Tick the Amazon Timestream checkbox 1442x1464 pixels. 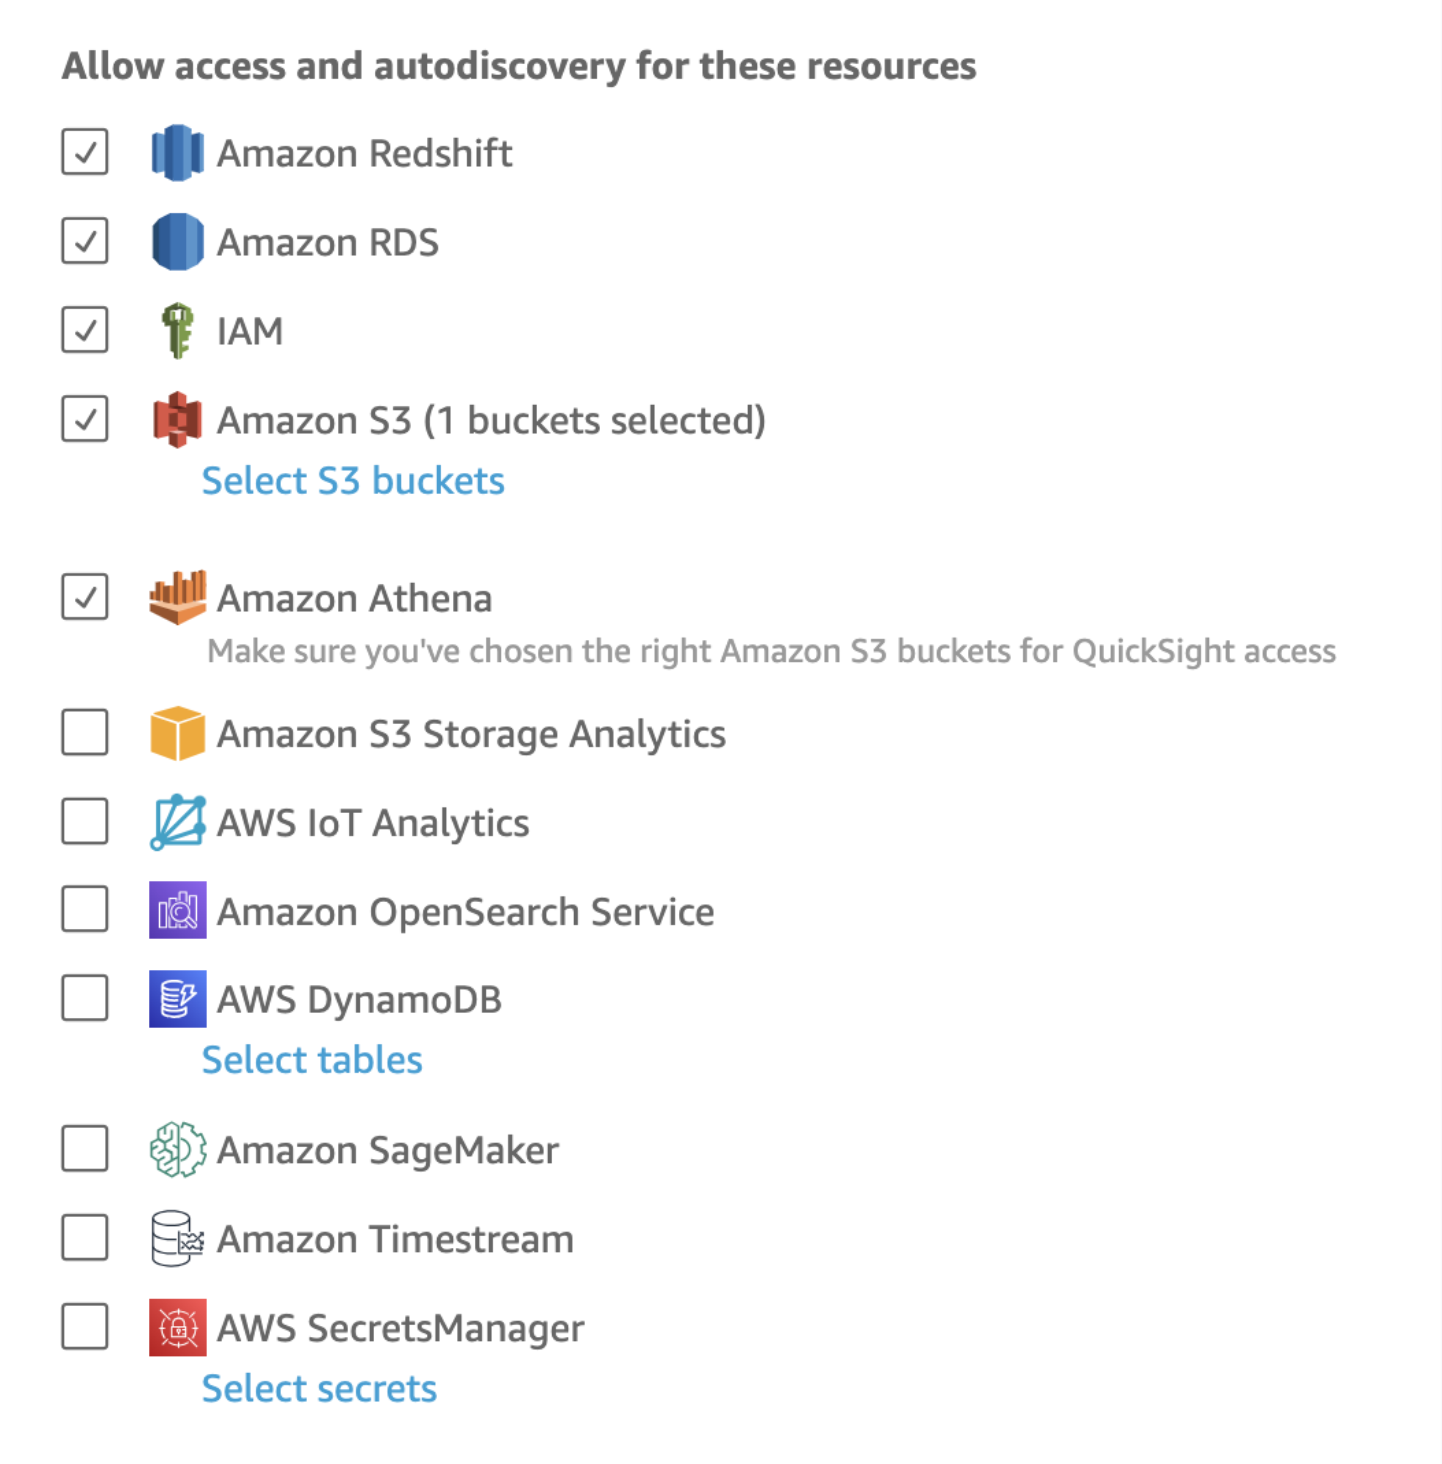coord(85,1238)
